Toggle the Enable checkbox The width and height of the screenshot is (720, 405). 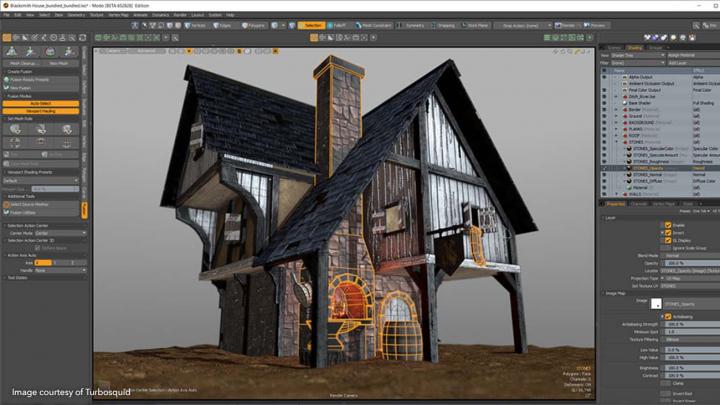(x=668, y=225)
